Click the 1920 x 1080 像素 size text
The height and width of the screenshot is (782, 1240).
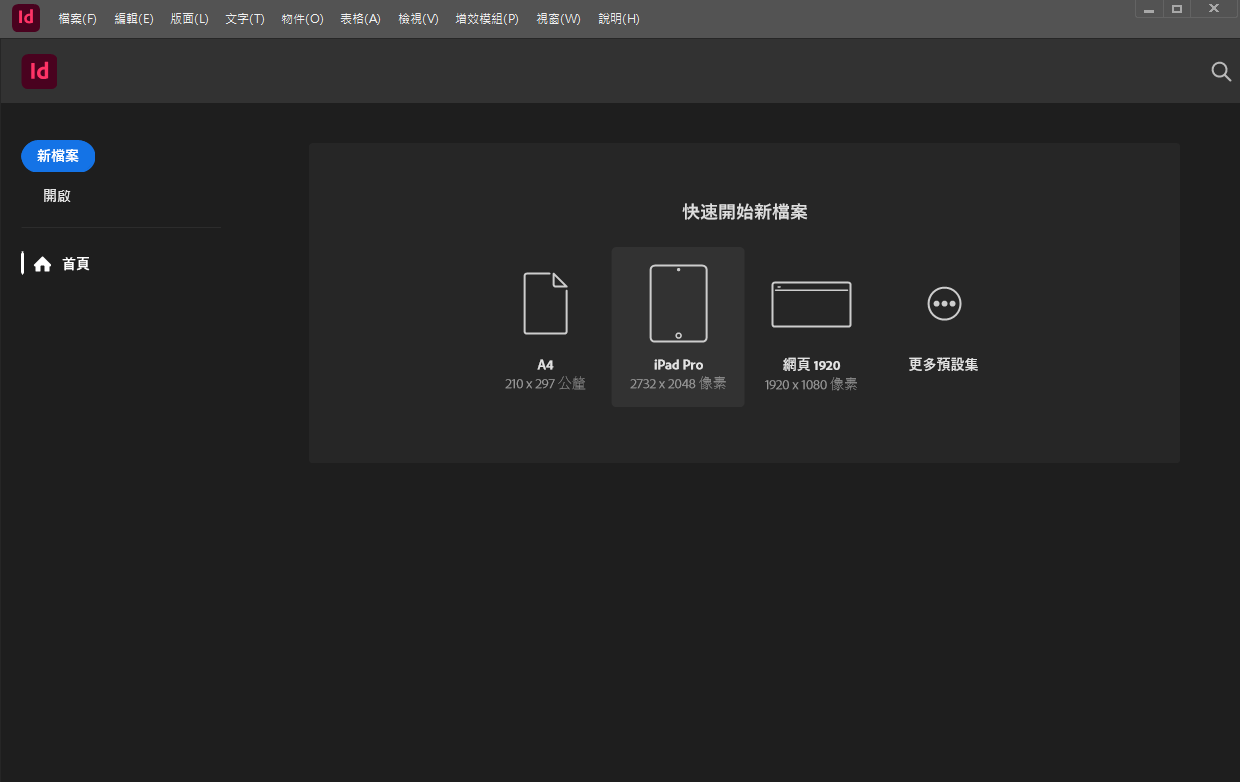pyautogui.click(x=811, y=384)
